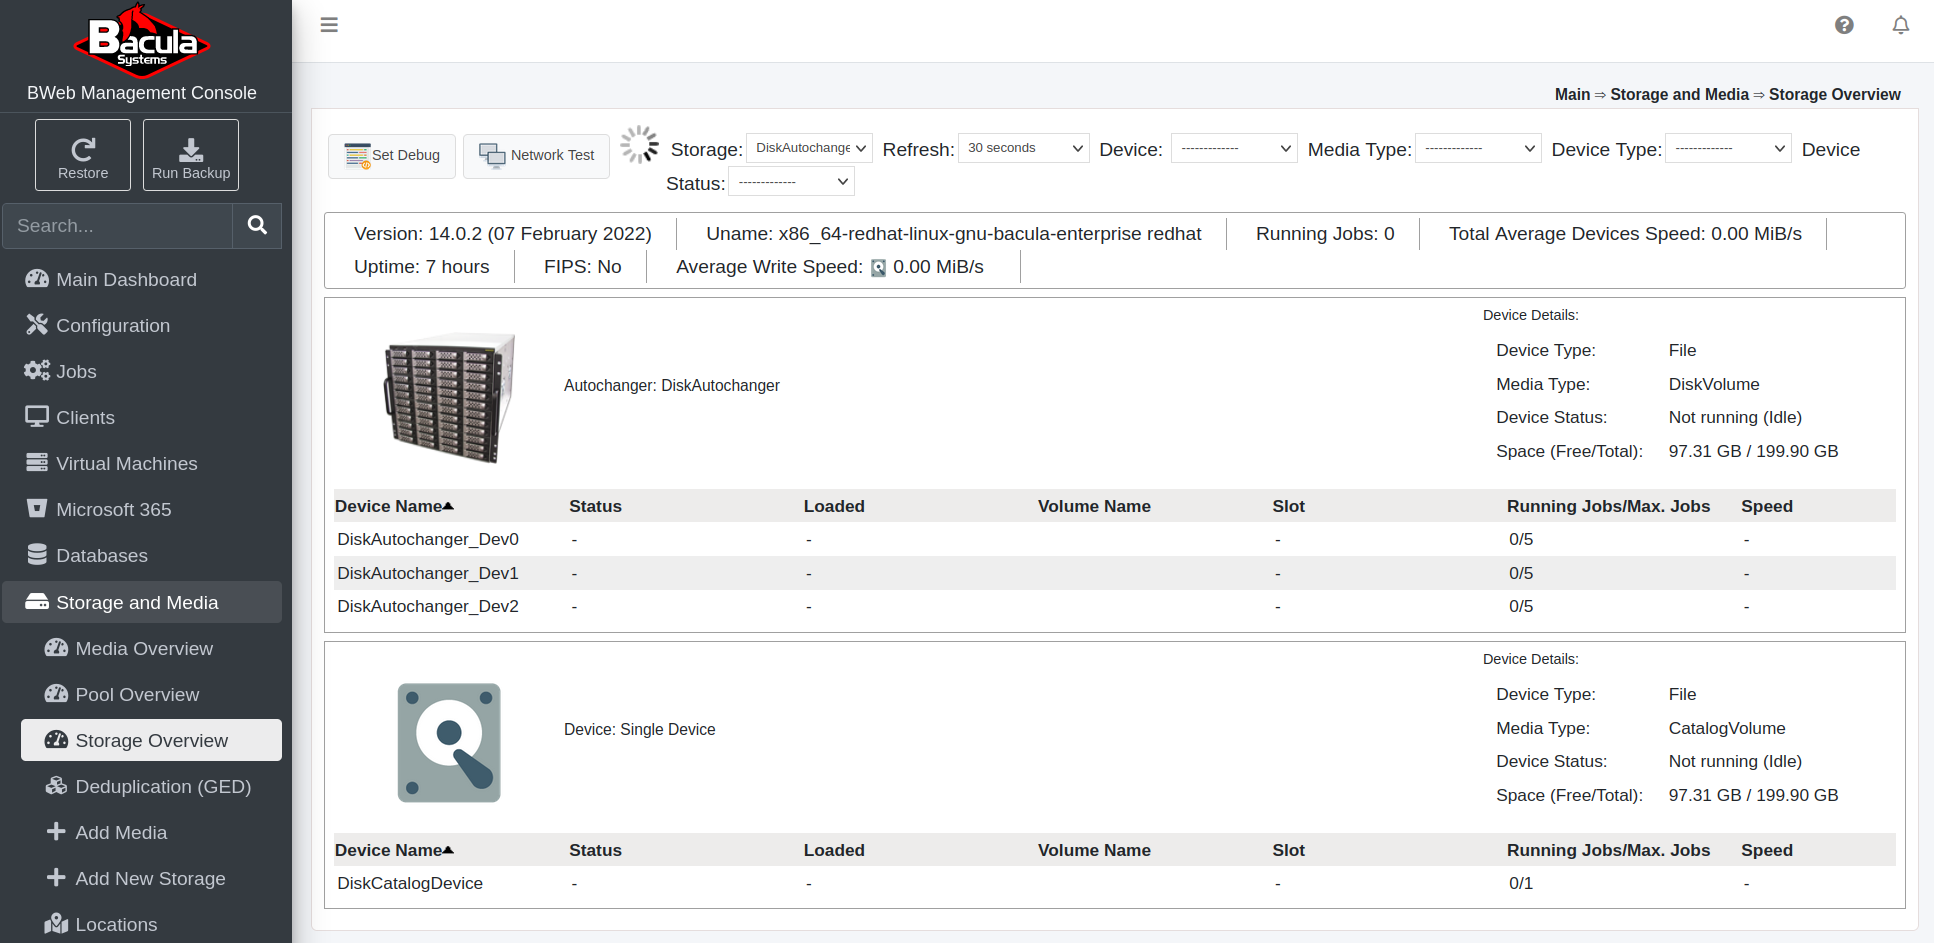Open the Media Type dropdown
Viewport: 1934px width, 943px height.
tap(1478, 149)
